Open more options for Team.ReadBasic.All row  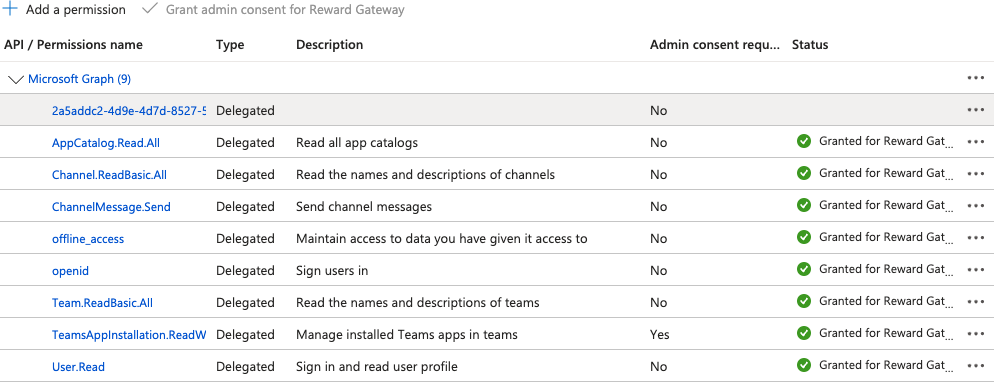[975, 301]
